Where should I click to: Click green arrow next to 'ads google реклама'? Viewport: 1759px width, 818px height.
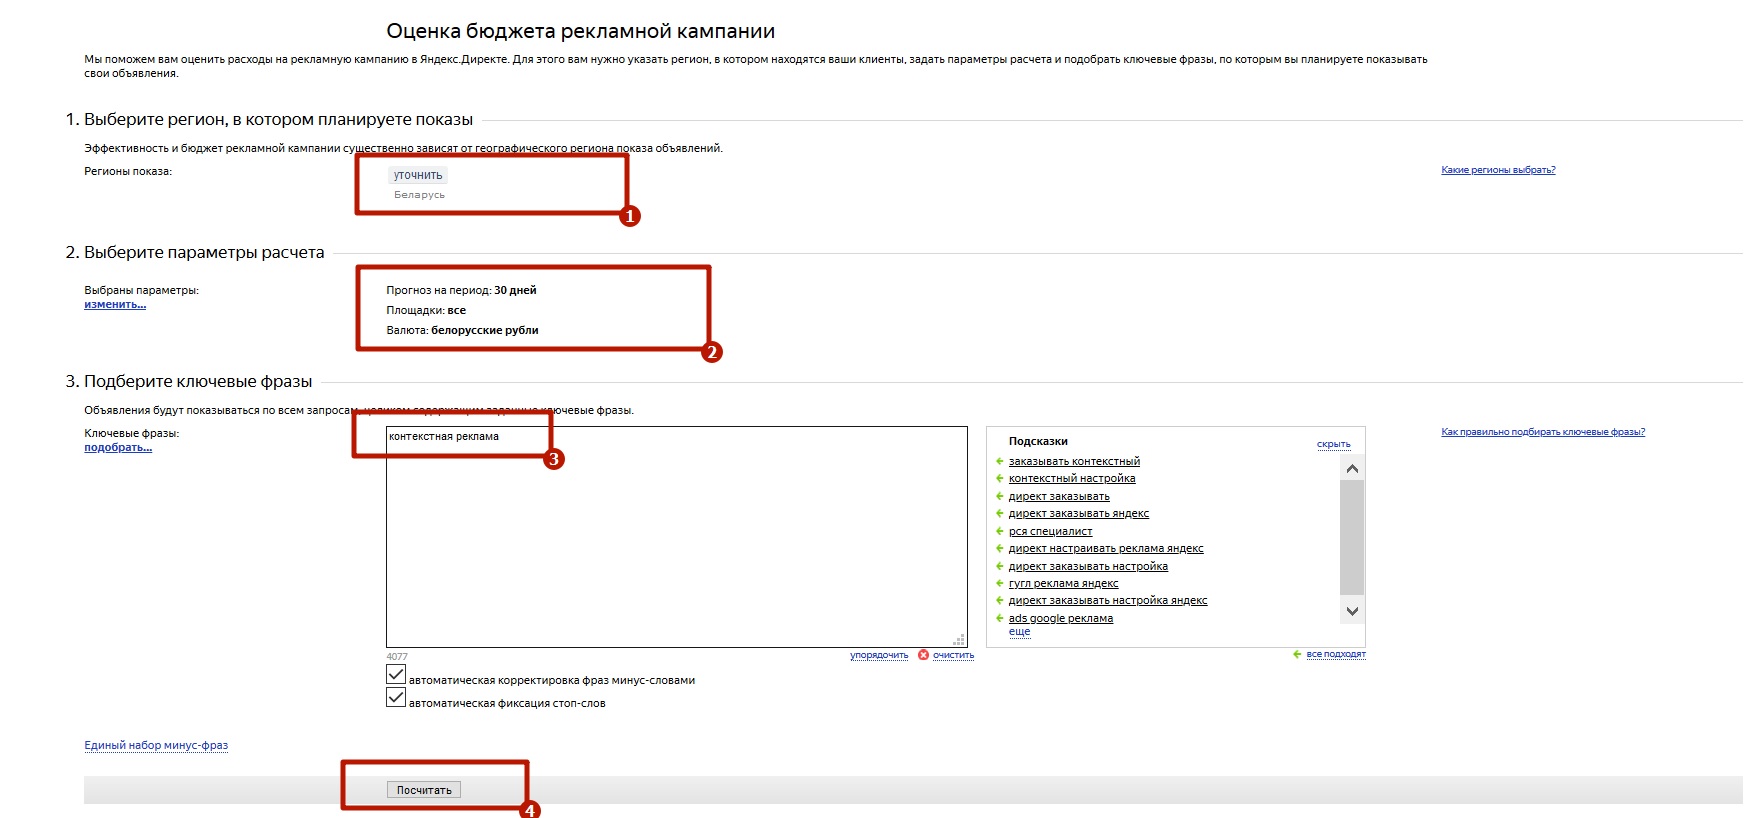[999, 618]
